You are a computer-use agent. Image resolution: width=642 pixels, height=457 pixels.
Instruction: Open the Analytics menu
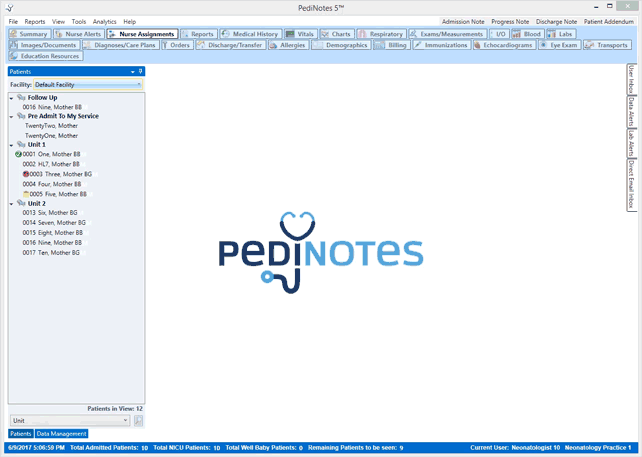point(104,22)
